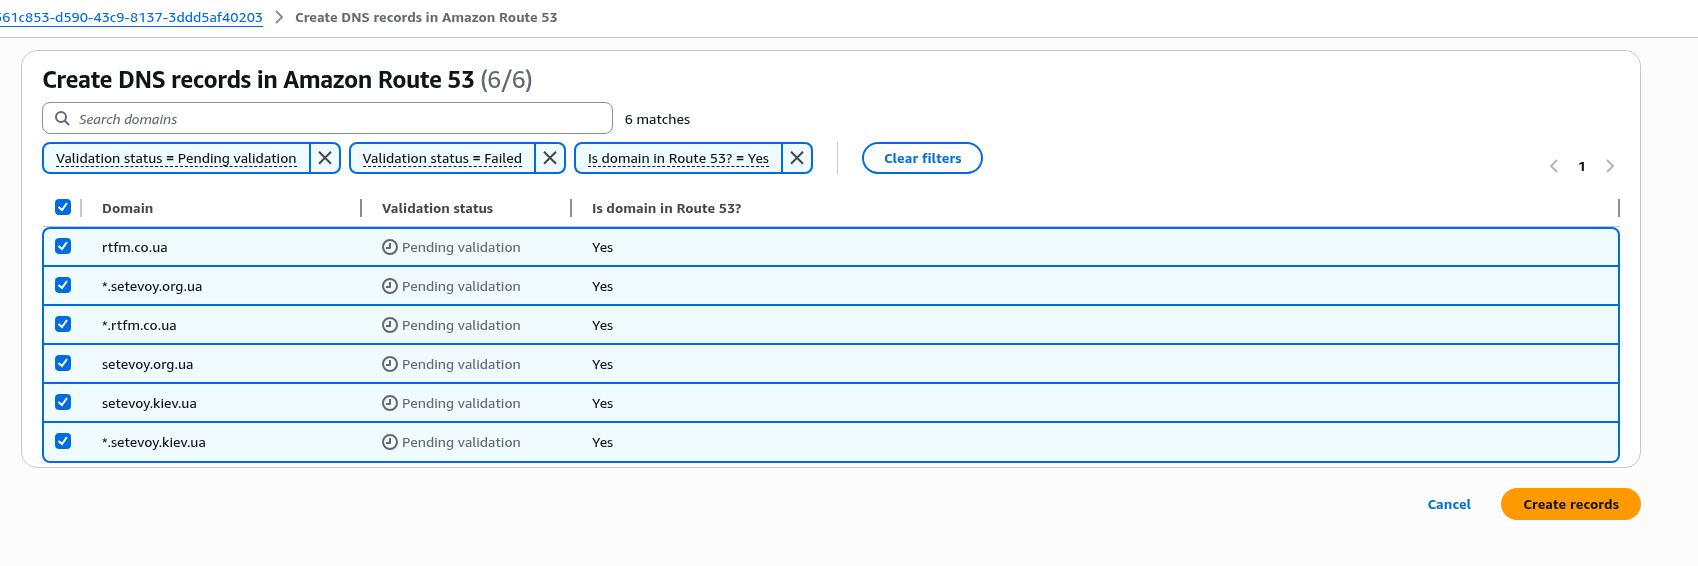Remove the Is domain in Route 53 filter
Viewport: 1698px width, 566px height.
797,158
